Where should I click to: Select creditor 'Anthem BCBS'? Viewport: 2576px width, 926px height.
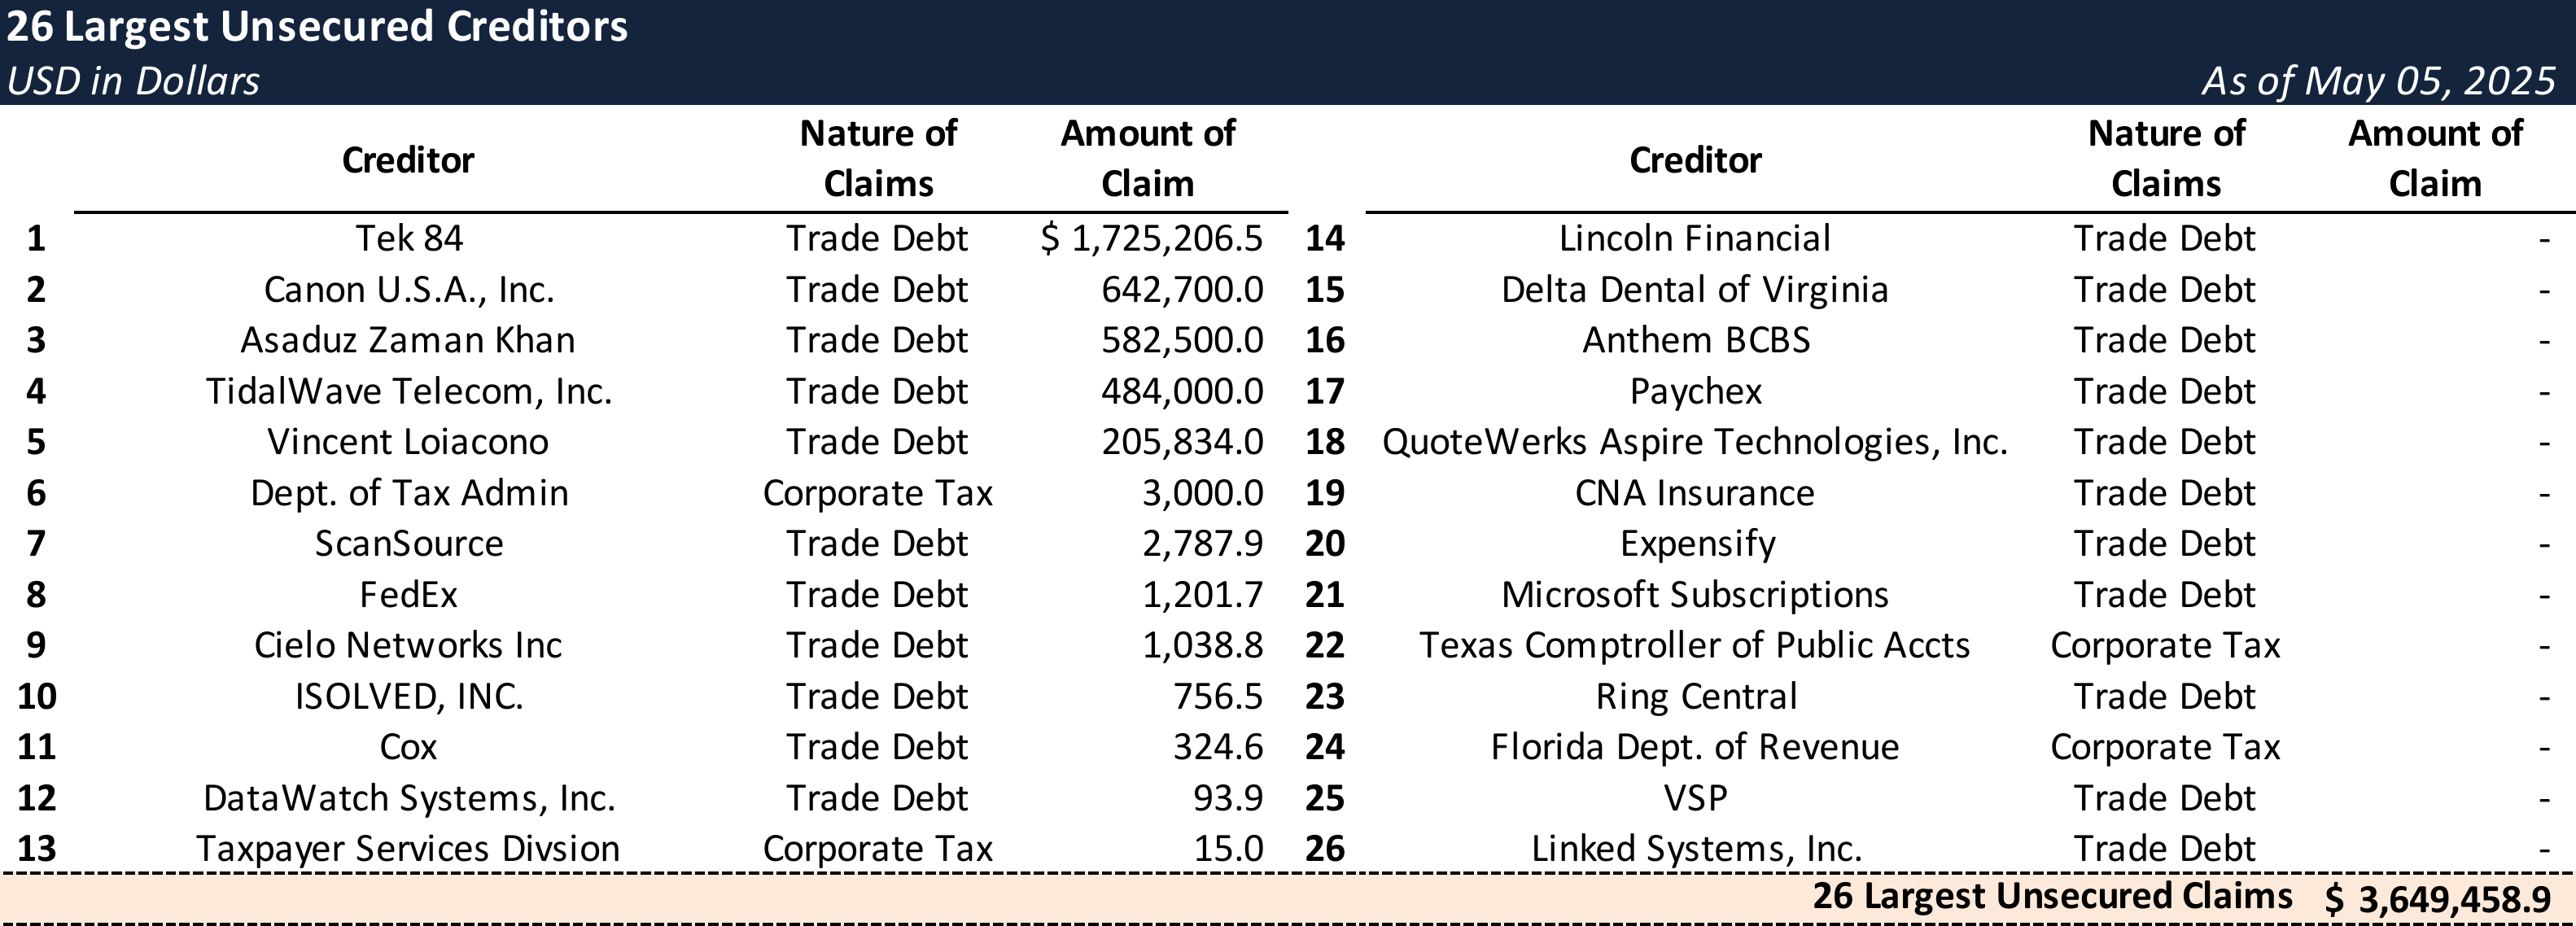[1696, 340]
